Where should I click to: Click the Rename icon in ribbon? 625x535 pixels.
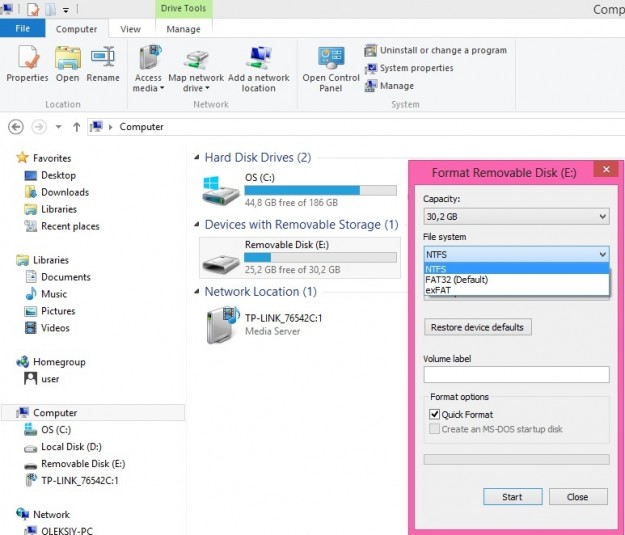point(102,58)
